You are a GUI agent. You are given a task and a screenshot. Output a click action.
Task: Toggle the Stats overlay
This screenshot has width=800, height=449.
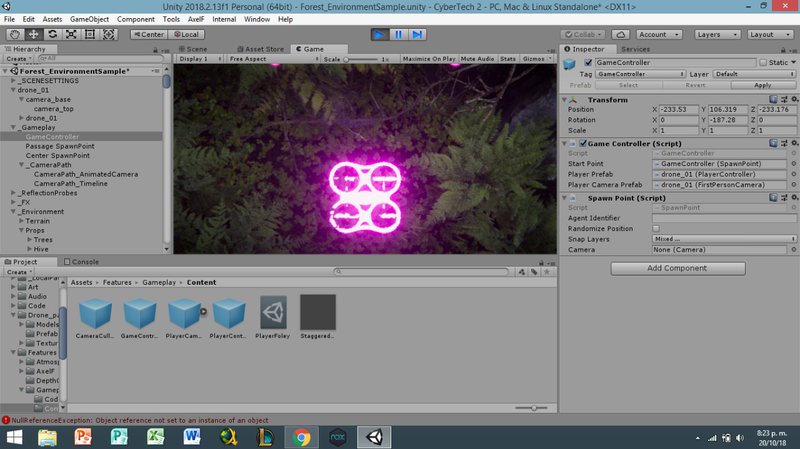[x=508, y=59]
